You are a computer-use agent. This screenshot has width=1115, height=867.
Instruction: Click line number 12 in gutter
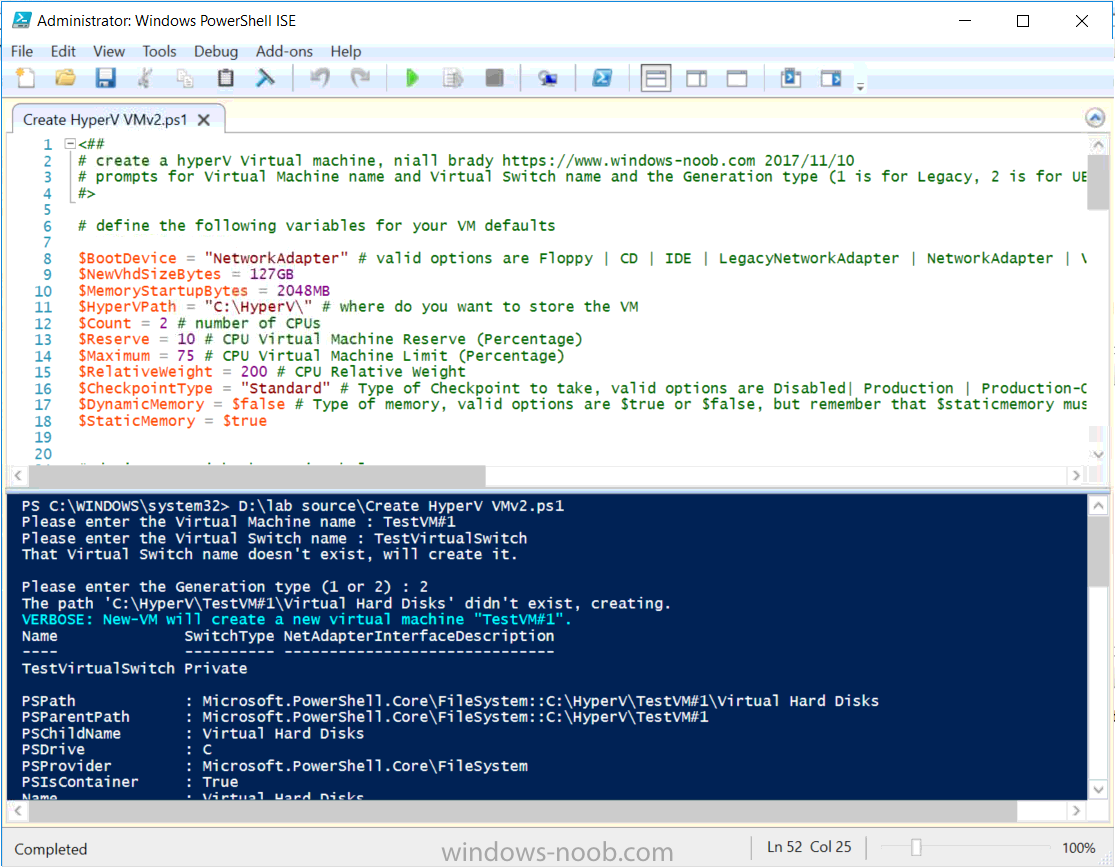[x=43, y=324]
